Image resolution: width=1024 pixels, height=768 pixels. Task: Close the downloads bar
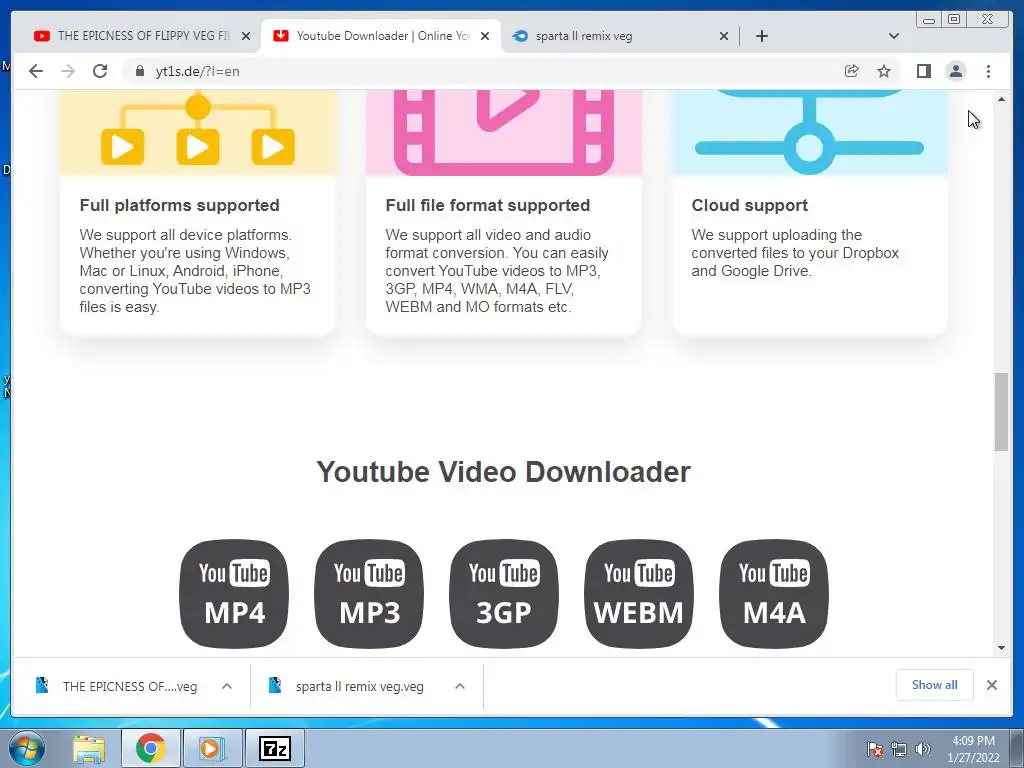pyautogui.click(x=991, y=684)
